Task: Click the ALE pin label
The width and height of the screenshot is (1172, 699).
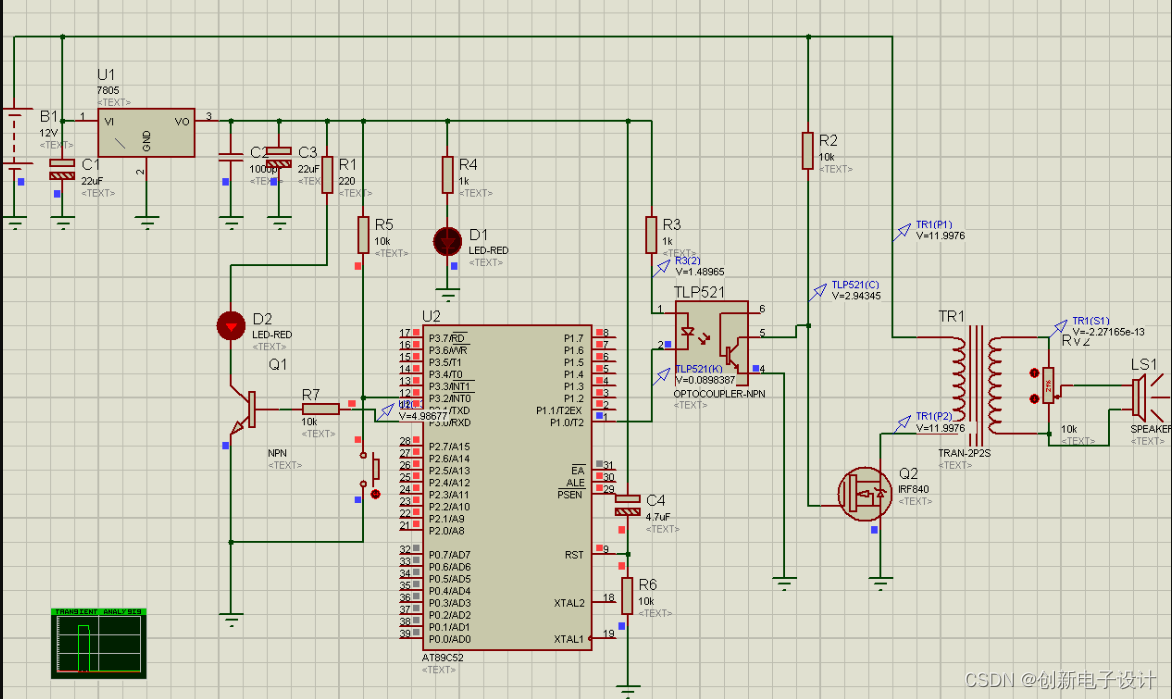Action: pos(576,483)
